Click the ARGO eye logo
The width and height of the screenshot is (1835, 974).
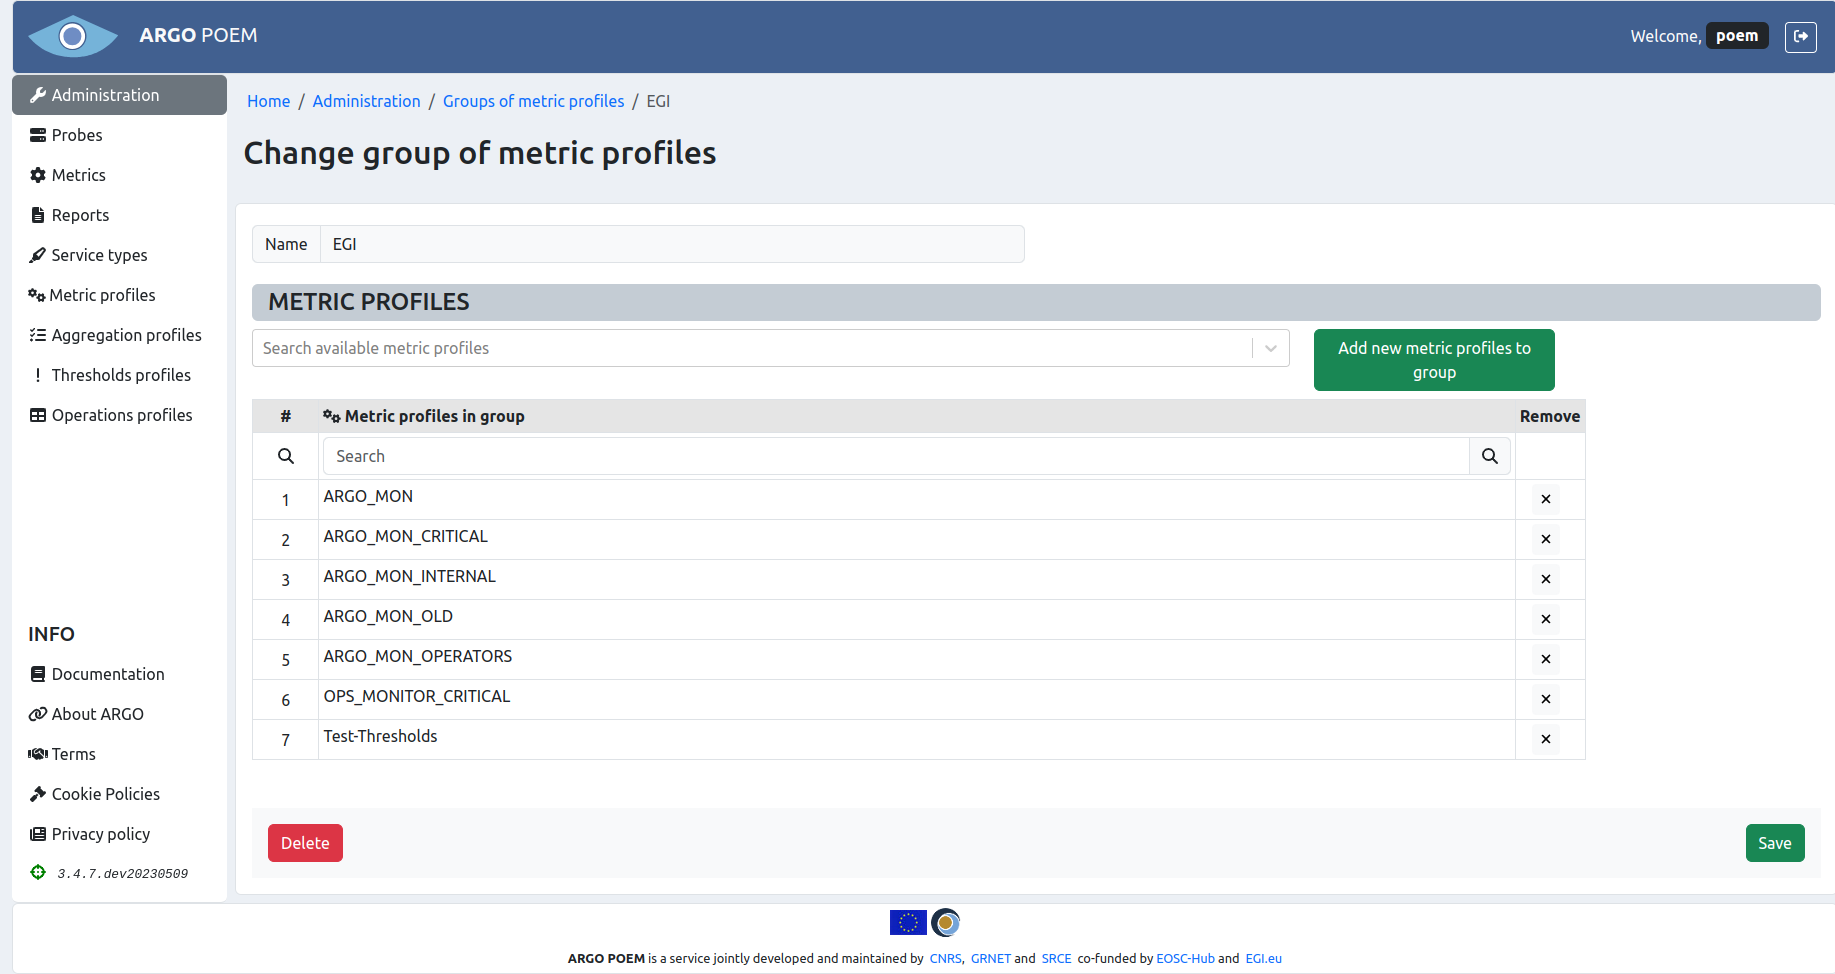click(72, 36)
